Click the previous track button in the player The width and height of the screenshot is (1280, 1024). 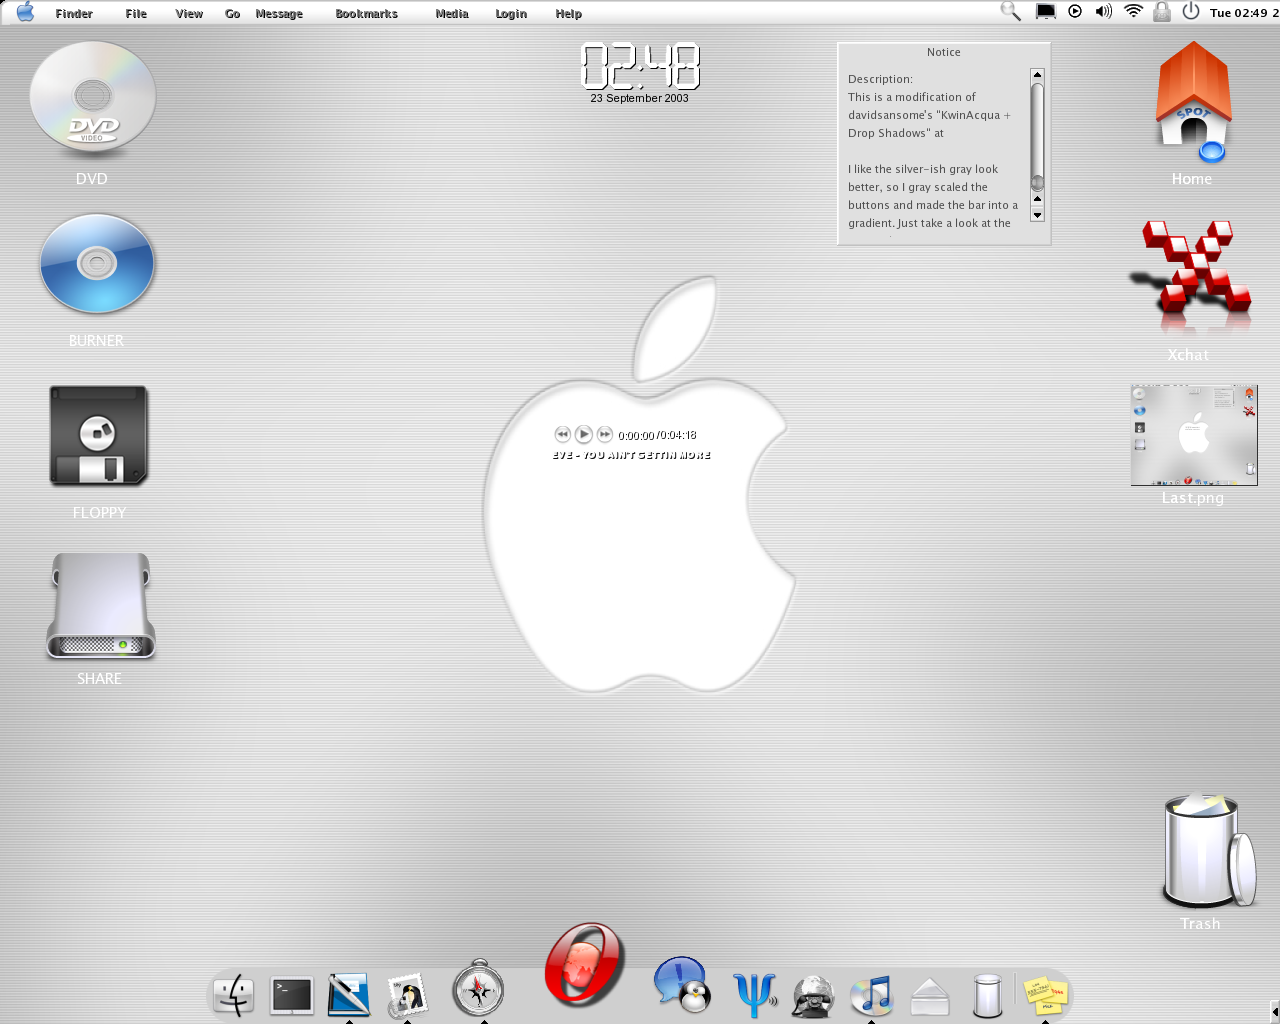(x=562, y=434)
